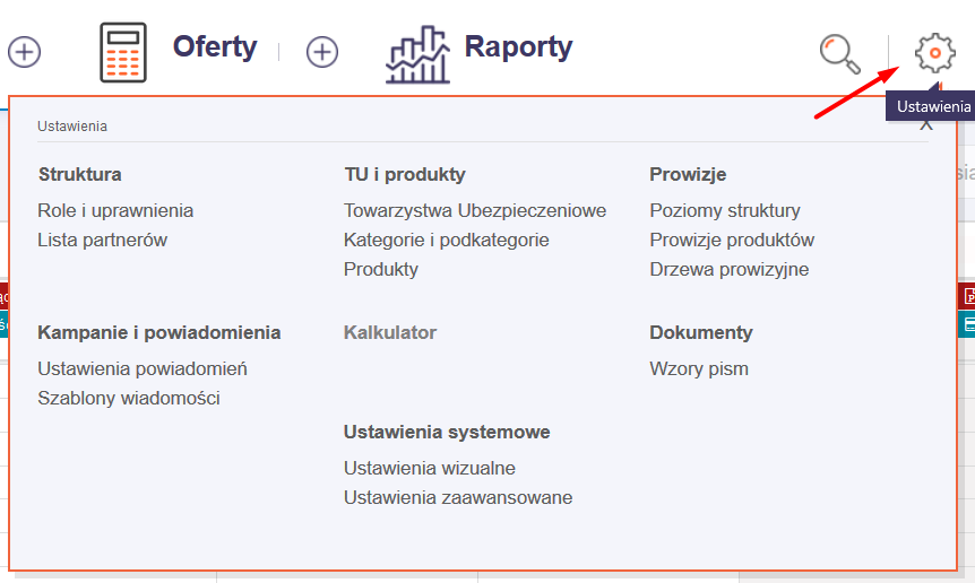Select Kategorie i podkategorie

point(446,240)
